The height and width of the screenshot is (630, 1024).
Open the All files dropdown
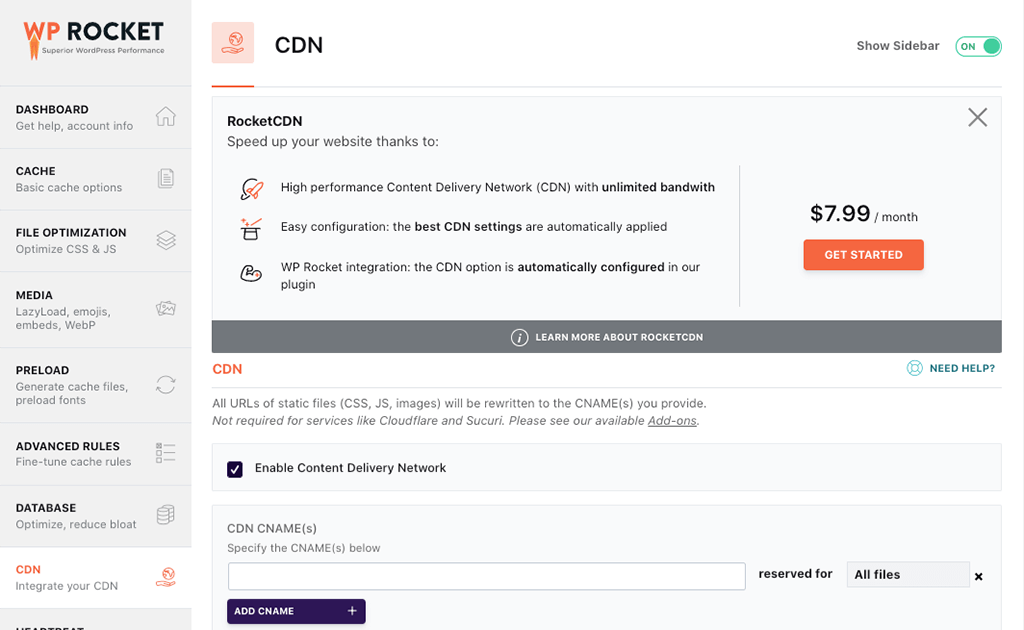(x=908, y=574)
